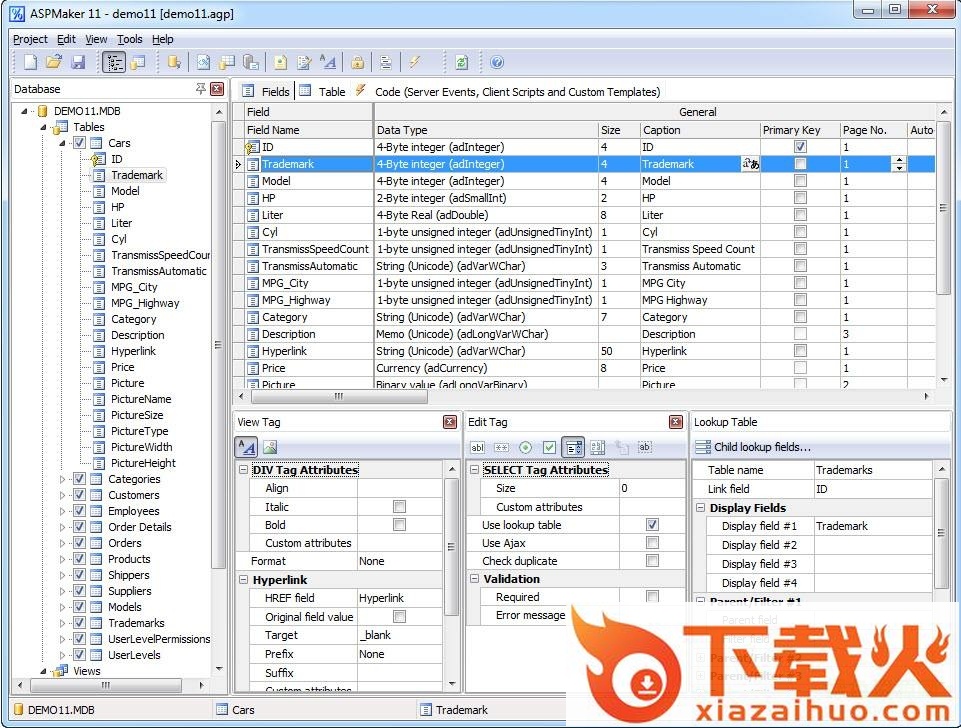Collapse the Cars table tree node
The width and height of the screenshot is (961, 728).
pyautogui.click(x=62, y=143)
